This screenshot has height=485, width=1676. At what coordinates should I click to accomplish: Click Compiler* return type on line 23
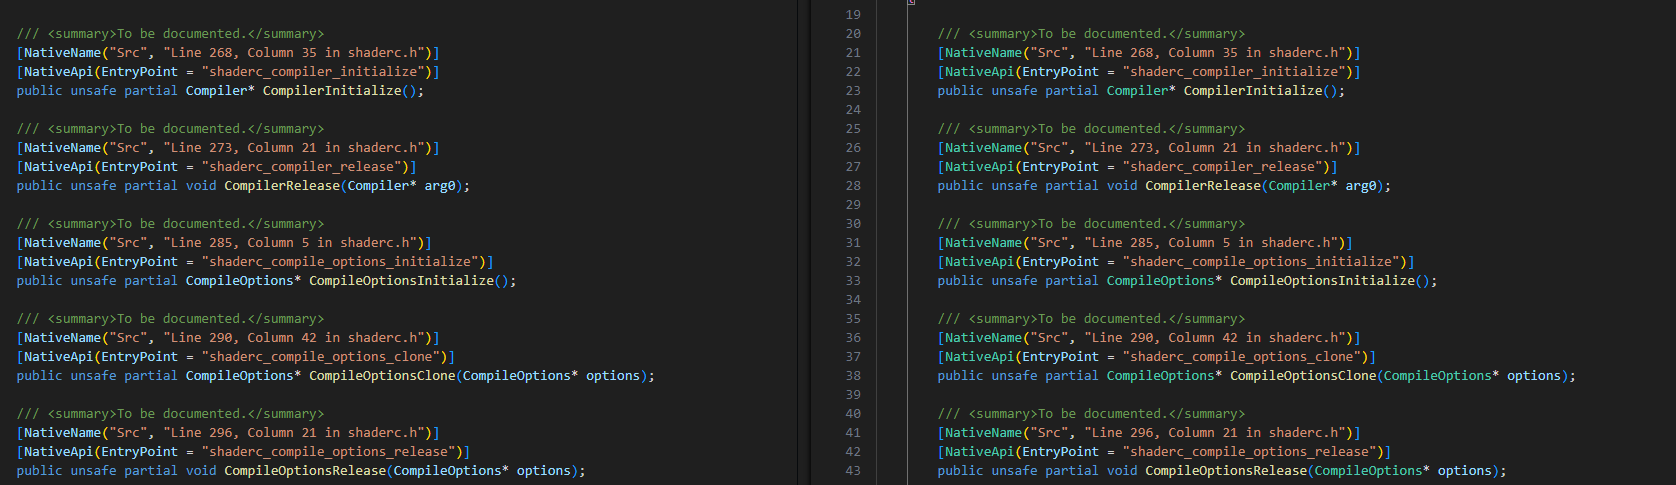click(x=1141, y=91)
